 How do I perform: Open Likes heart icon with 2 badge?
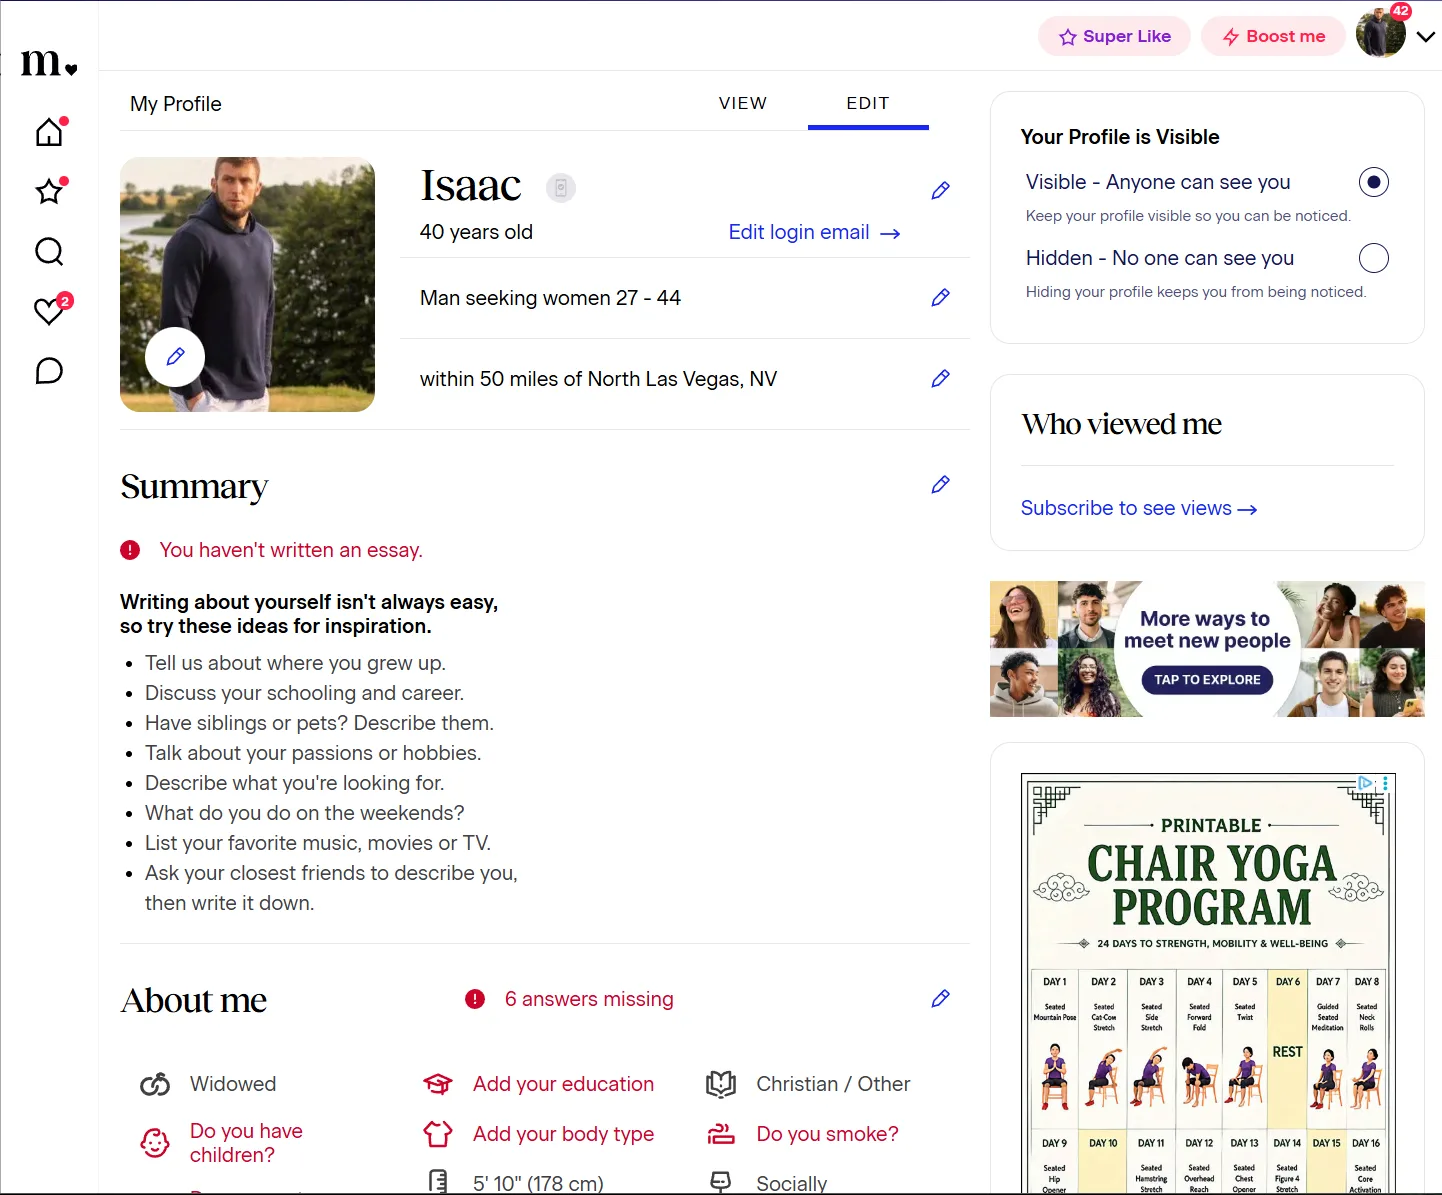click(49, 311)
